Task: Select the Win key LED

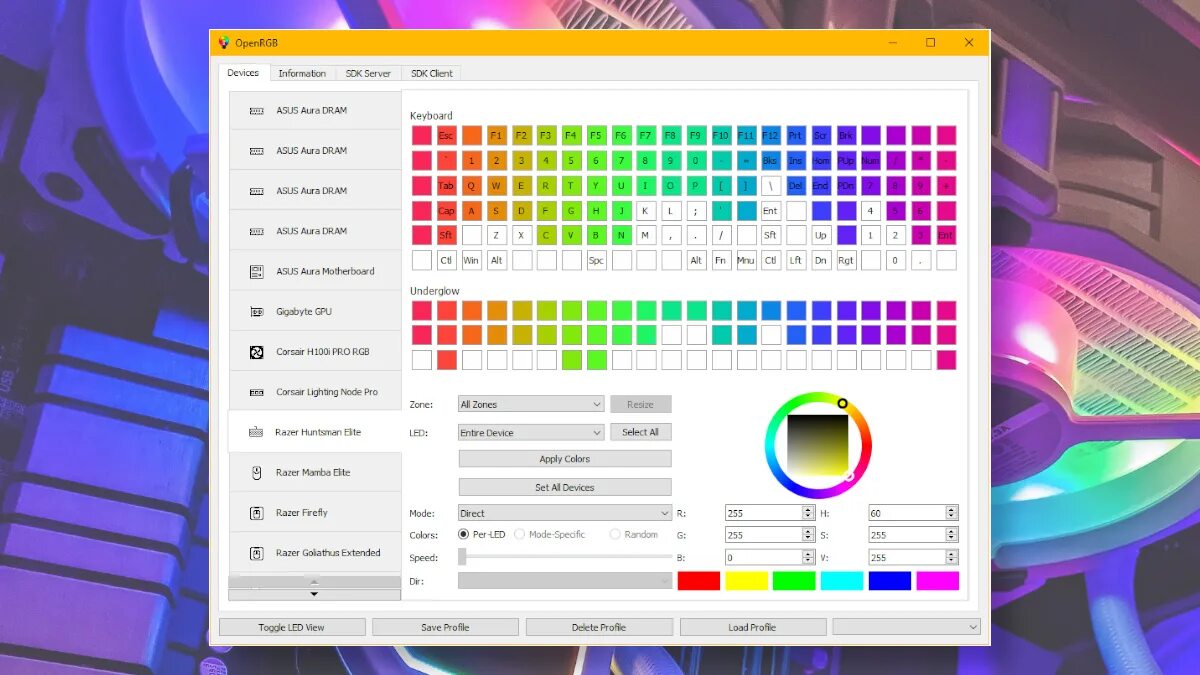Action: (x=472, y=260)
